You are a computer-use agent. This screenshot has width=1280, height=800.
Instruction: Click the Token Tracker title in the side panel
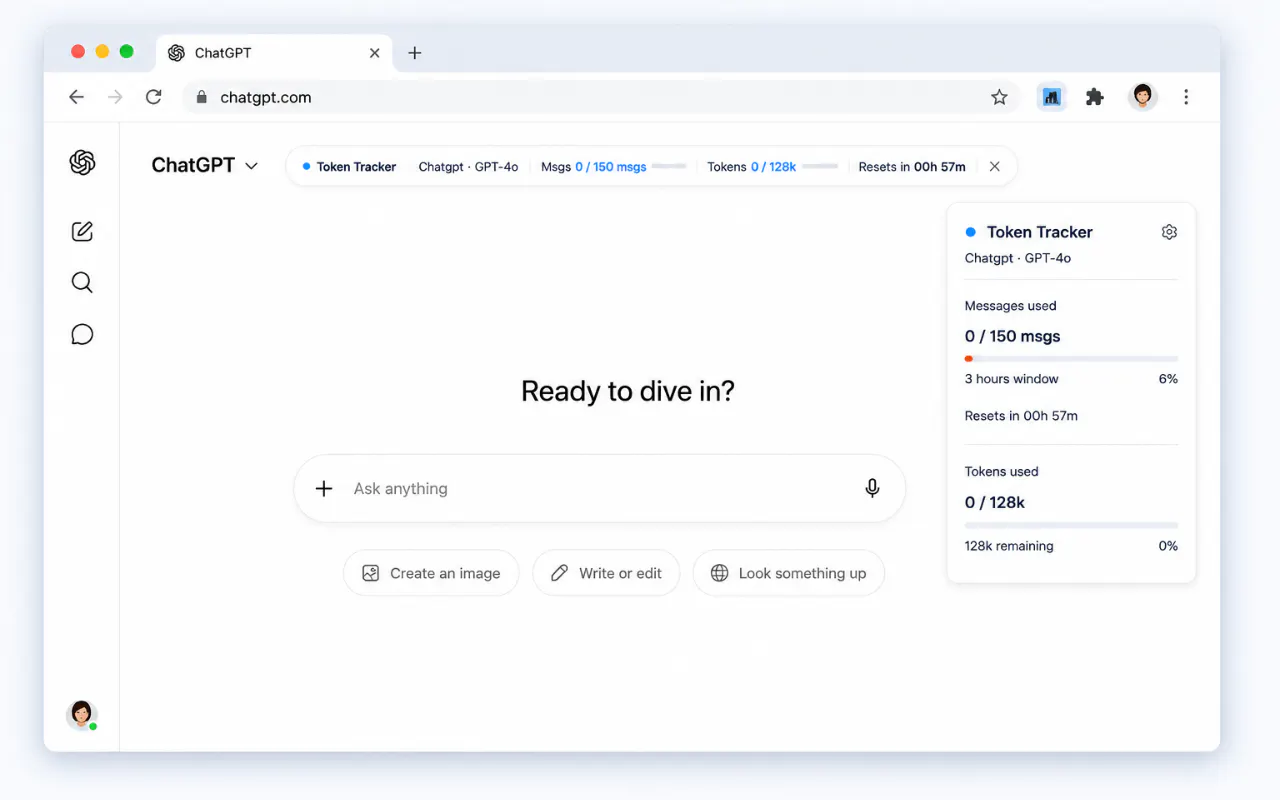[1040, 232]
